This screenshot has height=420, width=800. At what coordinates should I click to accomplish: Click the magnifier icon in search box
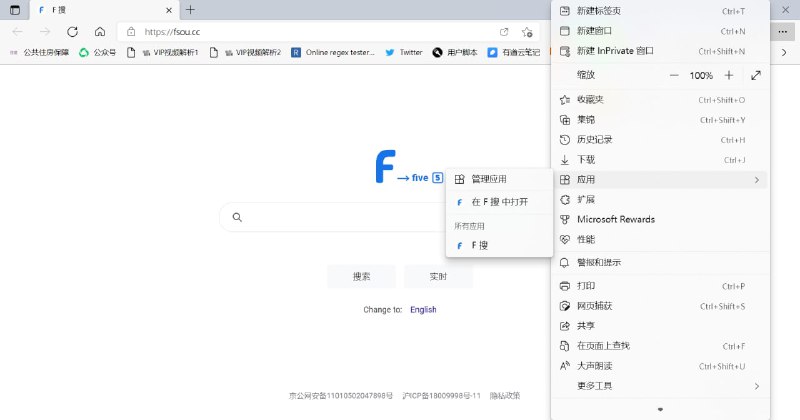coord(237,217)
